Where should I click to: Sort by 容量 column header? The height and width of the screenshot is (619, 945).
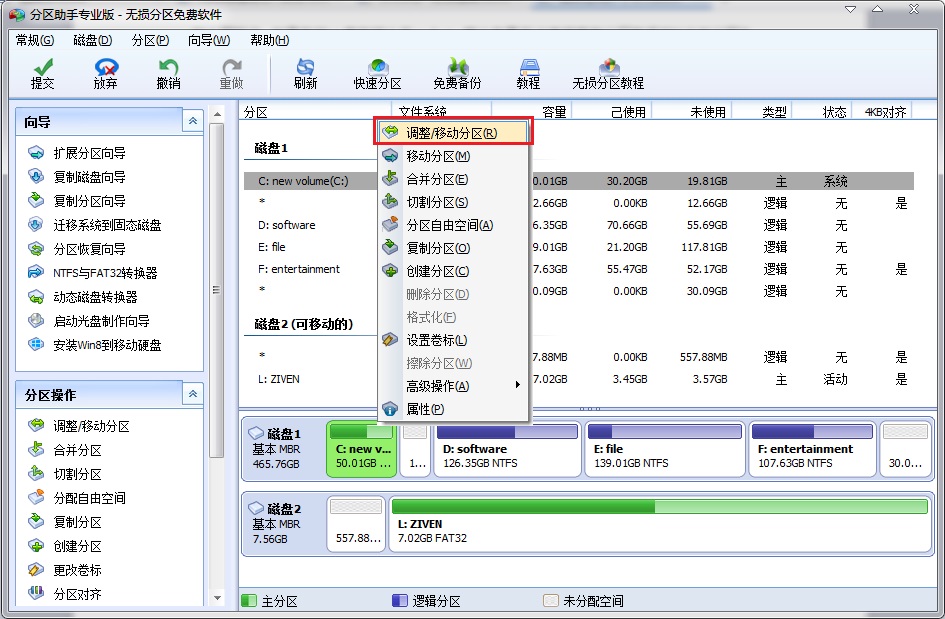pos(553,112)
